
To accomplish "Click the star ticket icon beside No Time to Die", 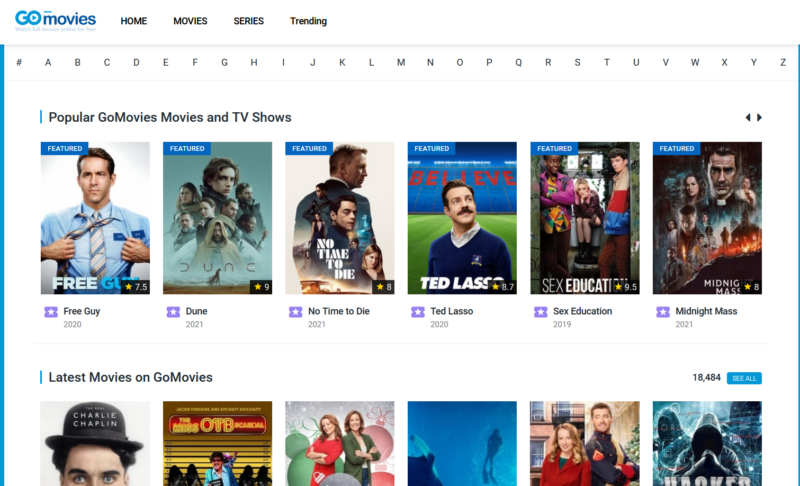I will 295,312.
